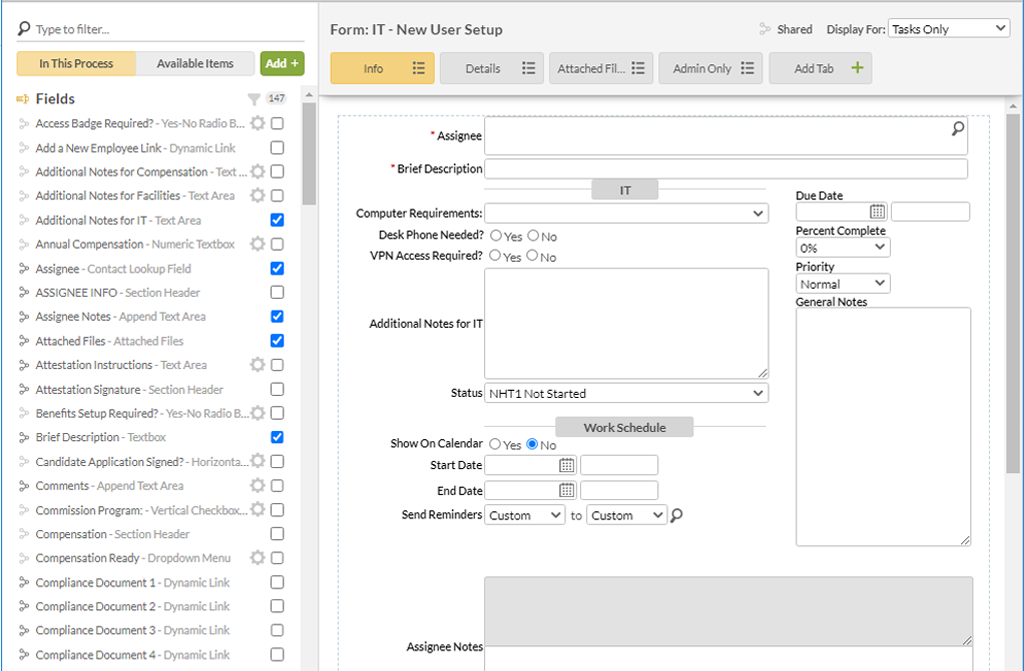The width and height of the screenshot is (1024, 671).
Task: Open gear settings for Commission Program
Action: tap(258, 510)
